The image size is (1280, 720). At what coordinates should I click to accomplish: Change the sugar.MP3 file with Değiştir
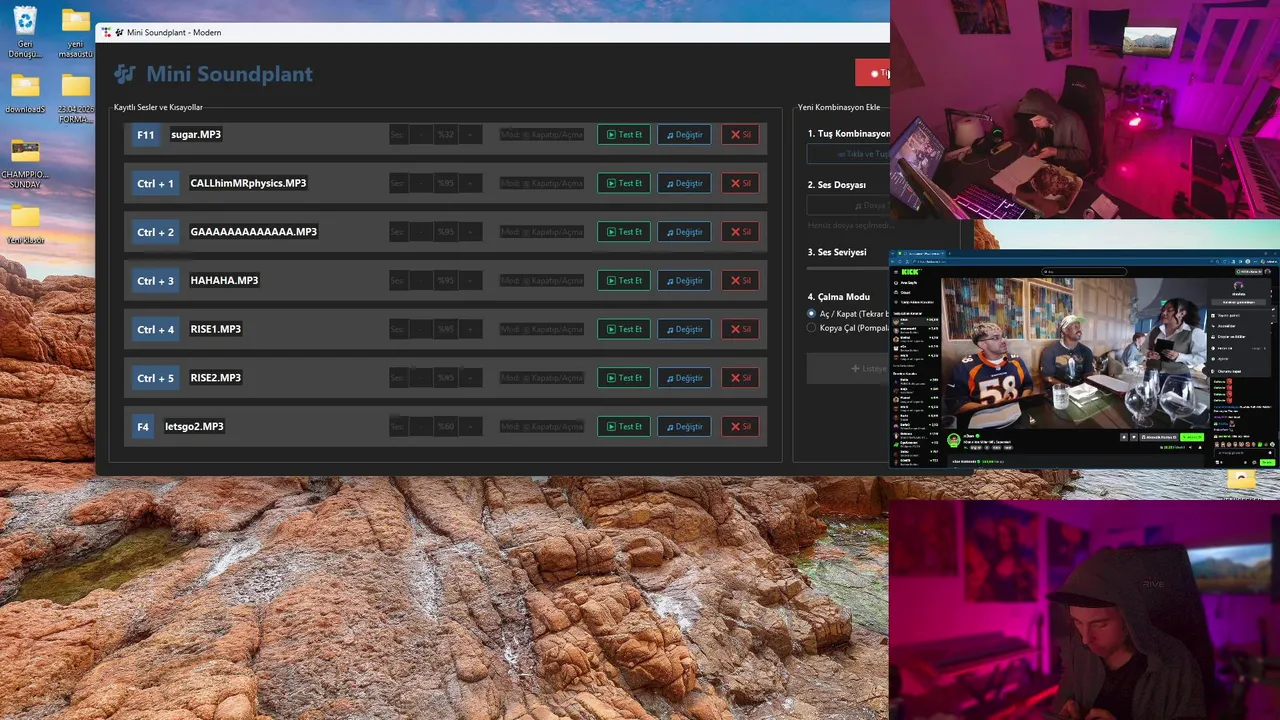pos(684,134)
